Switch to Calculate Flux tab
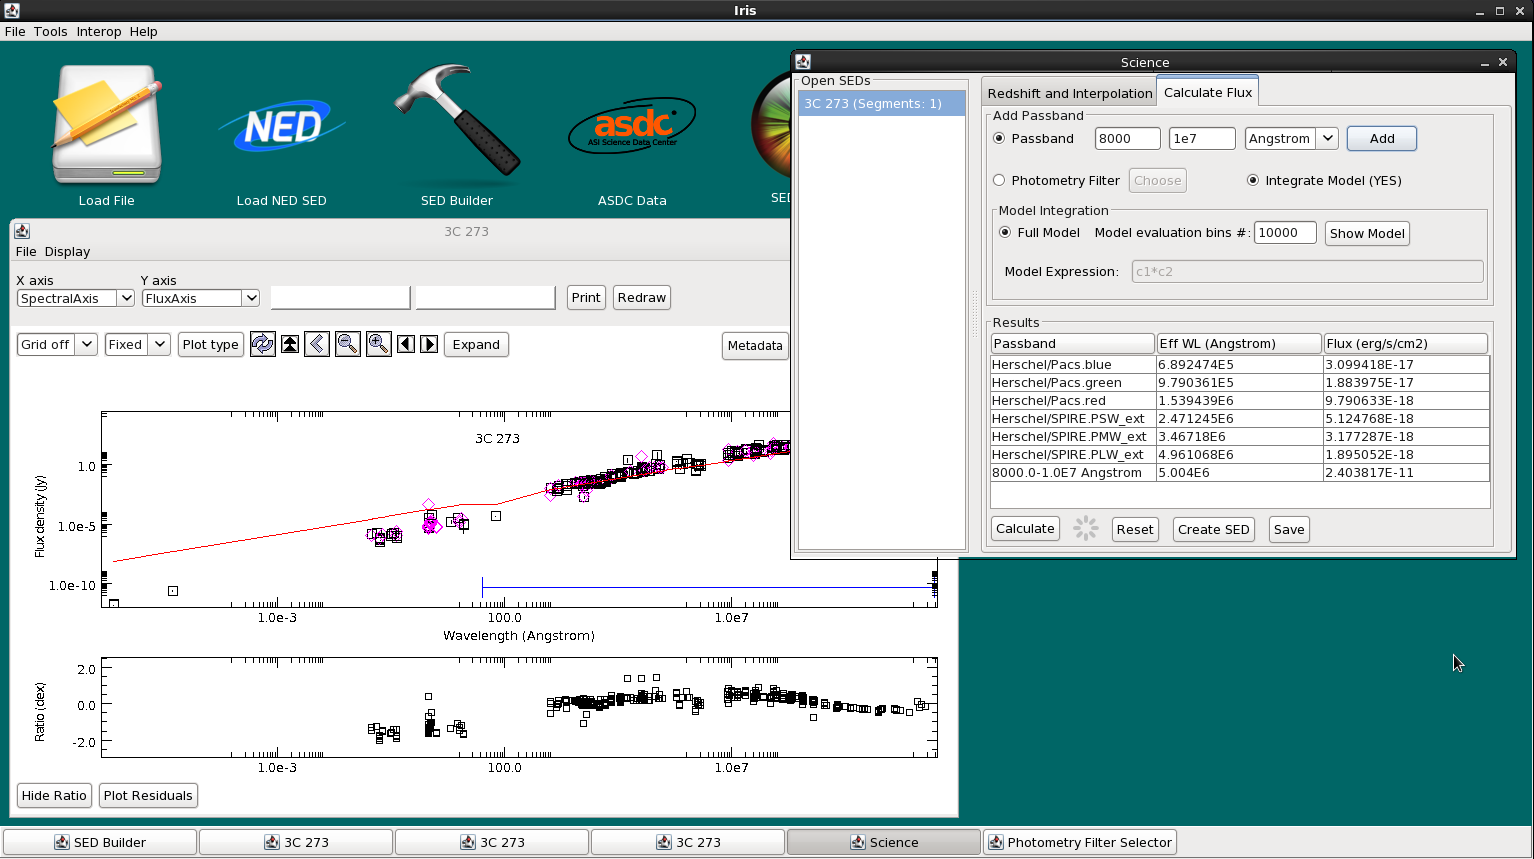The width and height of the screenshot is (1534, 859). coord(1208,92)
